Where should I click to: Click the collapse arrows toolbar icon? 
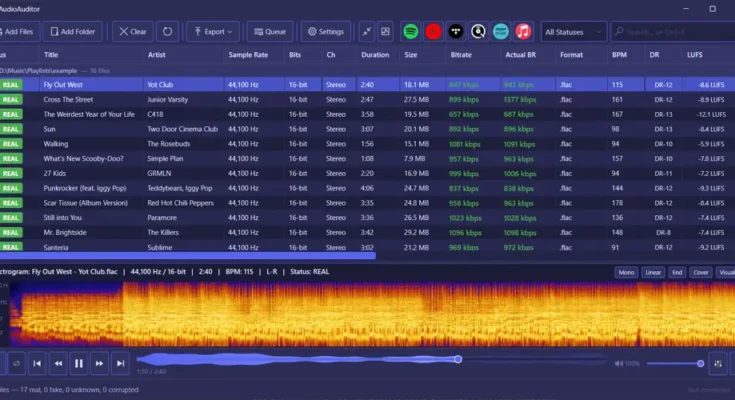367,31
